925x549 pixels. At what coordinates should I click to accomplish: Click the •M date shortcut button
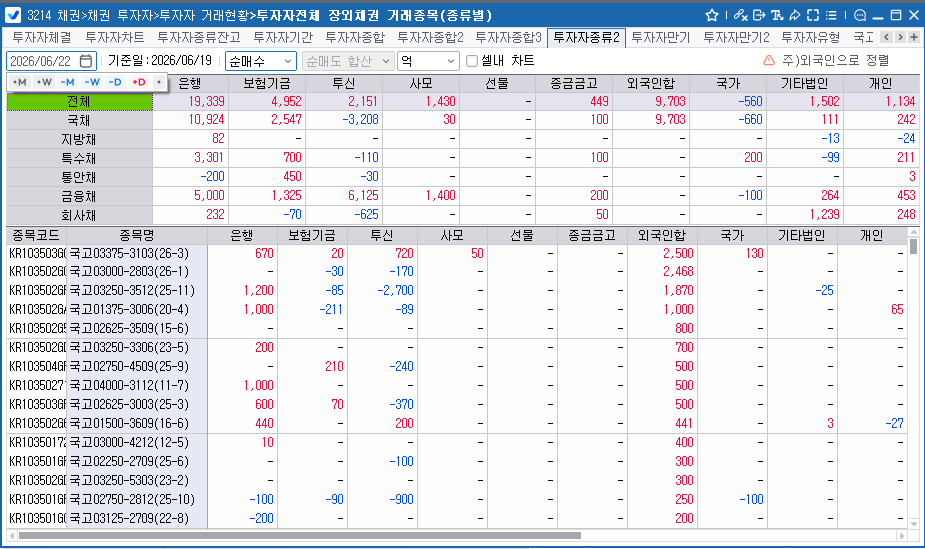tap(19, 82)
